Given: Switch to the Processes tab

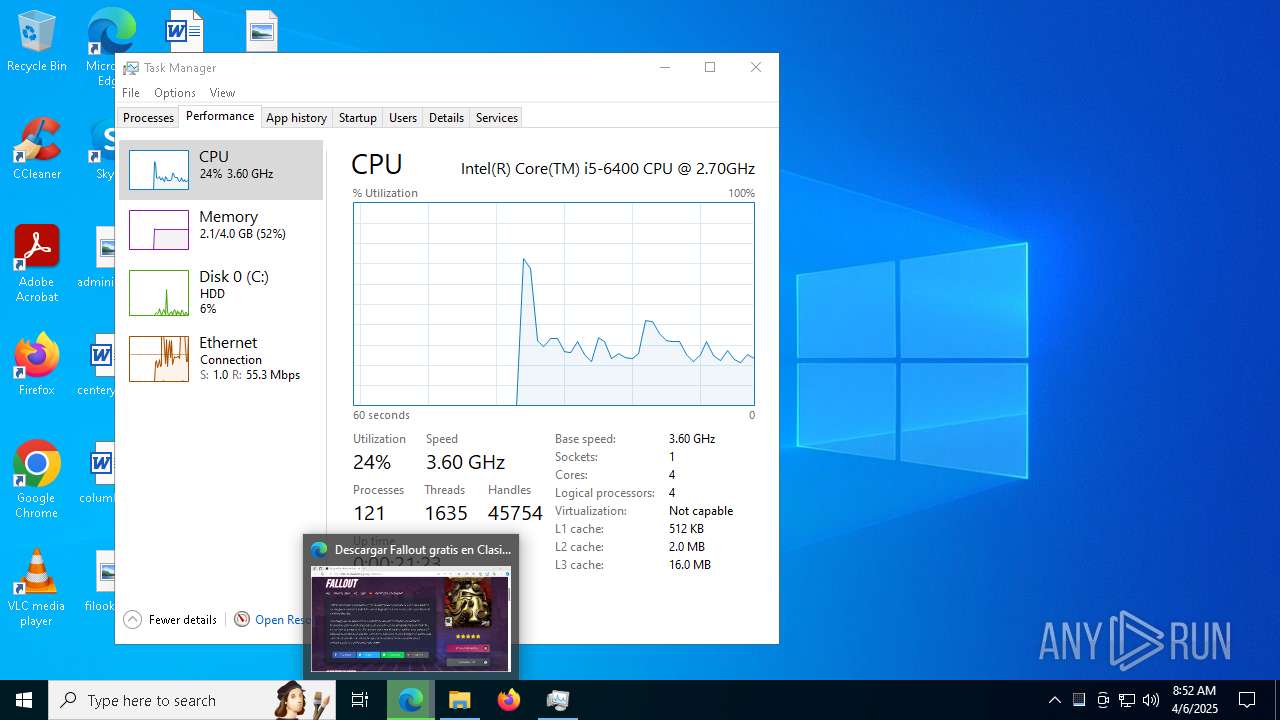Looking at the screenshot, I should pos(148,117).
